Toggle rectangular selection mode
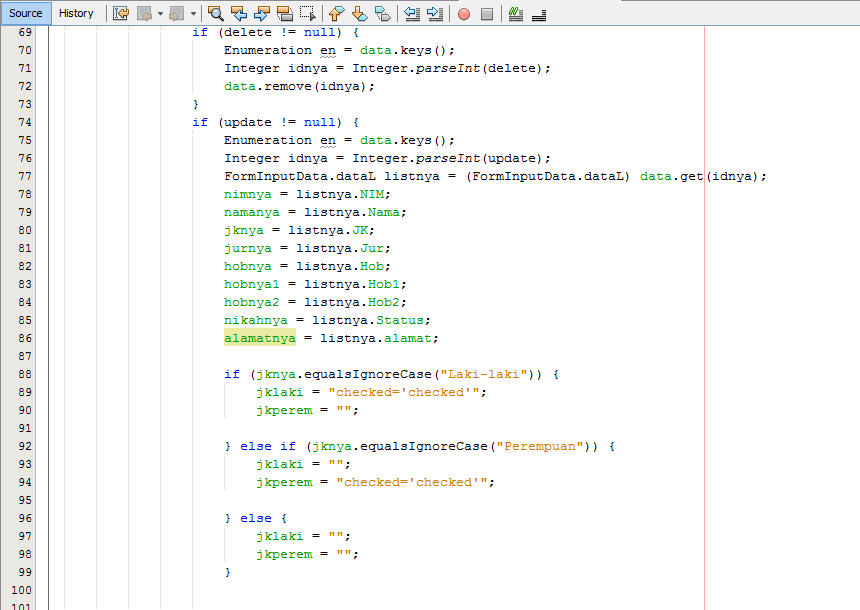The image size is (860, 610). (307, 13)
